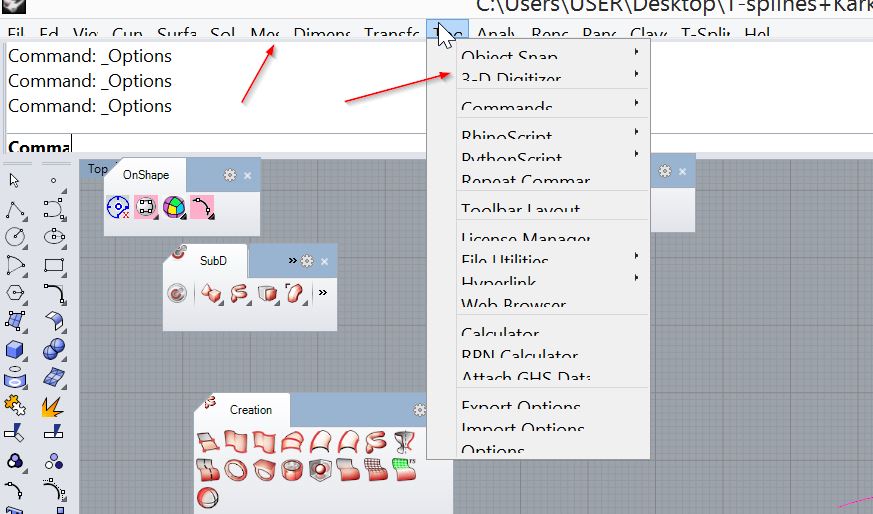Click the Join puzzle-piece icon
This screenshot has width=873, height=514.
point(16,405)
